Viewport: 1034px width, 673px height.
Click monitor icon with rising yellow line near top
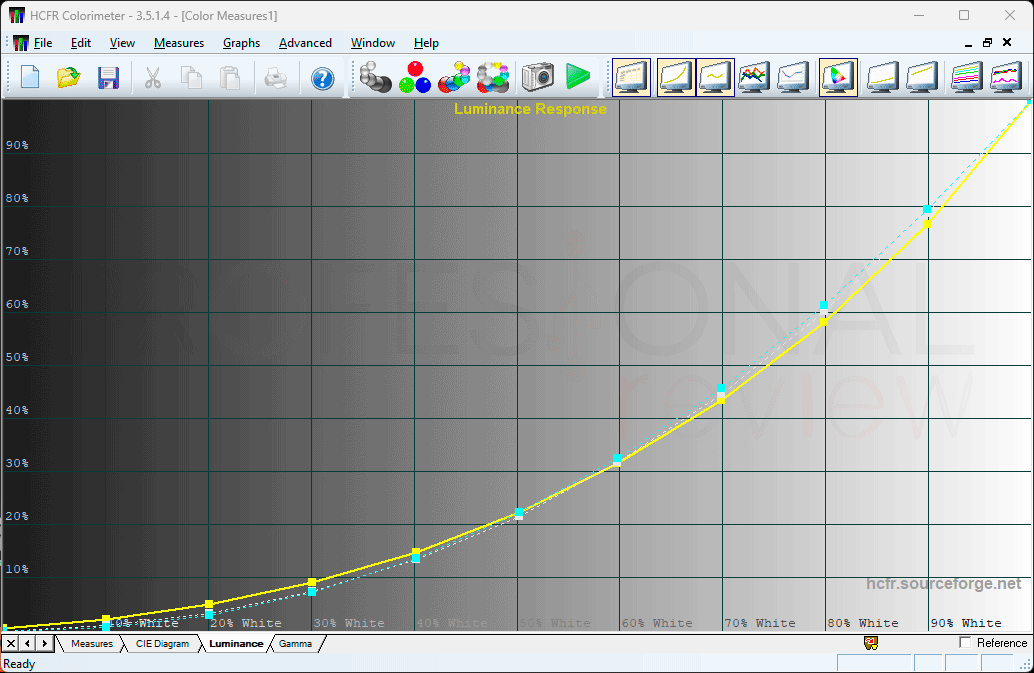[x=922, y=77]
